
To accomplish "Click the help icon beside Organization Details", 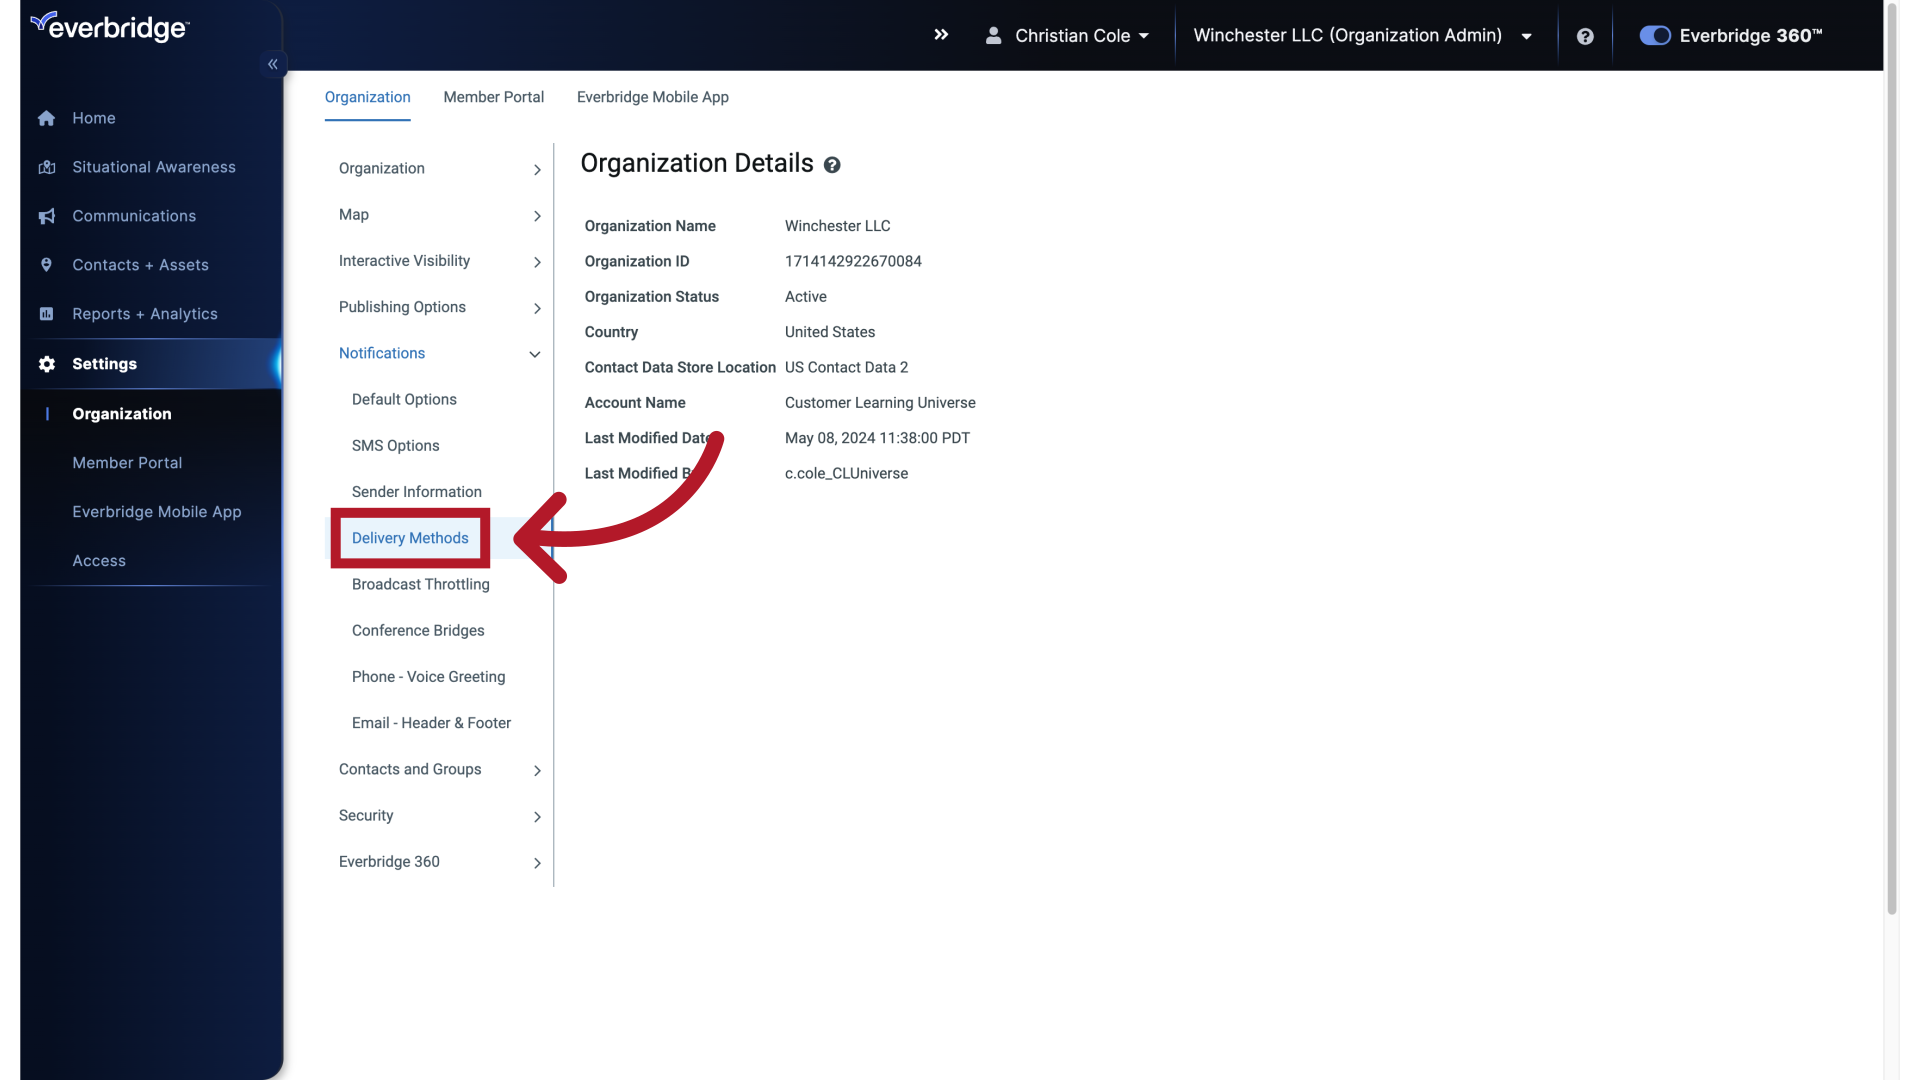I will (x=831, y=165).
